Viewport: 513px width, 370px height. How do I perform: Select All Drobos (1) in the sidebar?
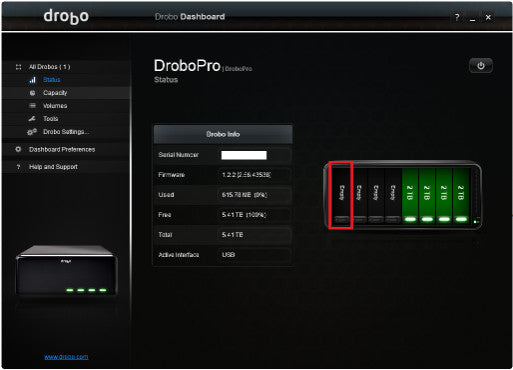point(49,67)
